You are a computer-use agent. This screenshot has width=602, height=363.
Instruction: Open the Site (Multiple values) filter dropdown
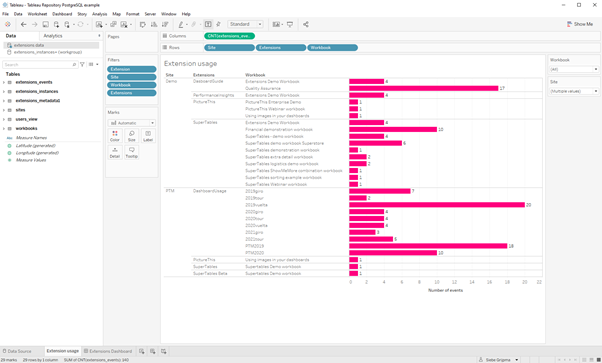574,91
